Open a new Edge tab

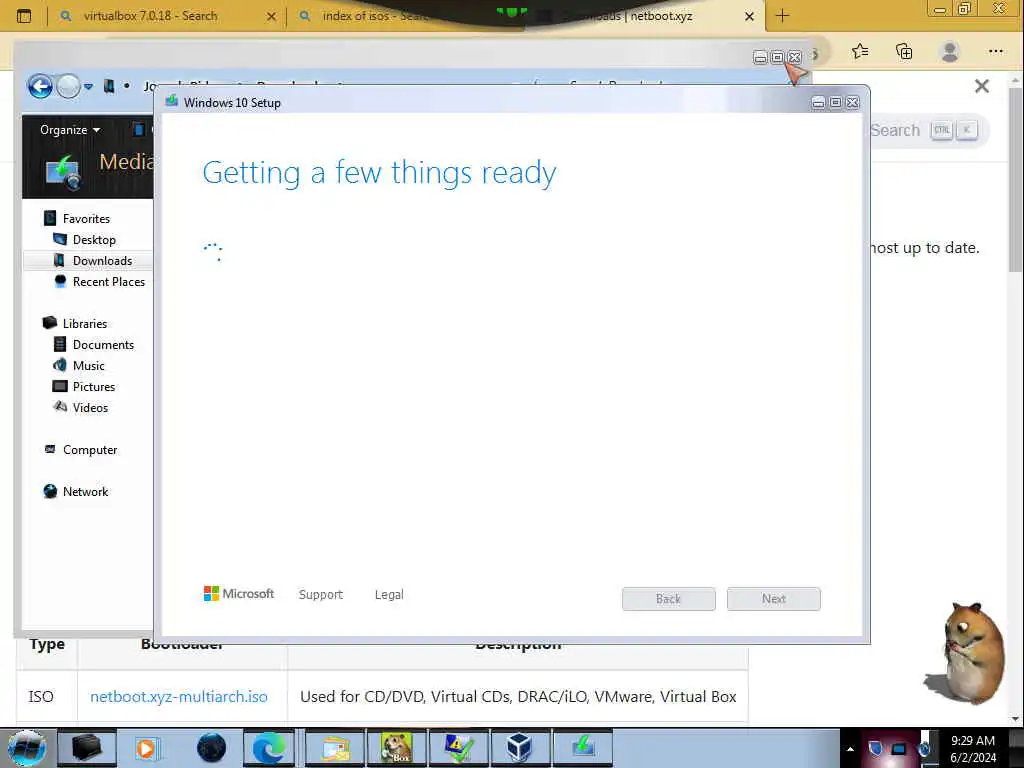point(782,16)
